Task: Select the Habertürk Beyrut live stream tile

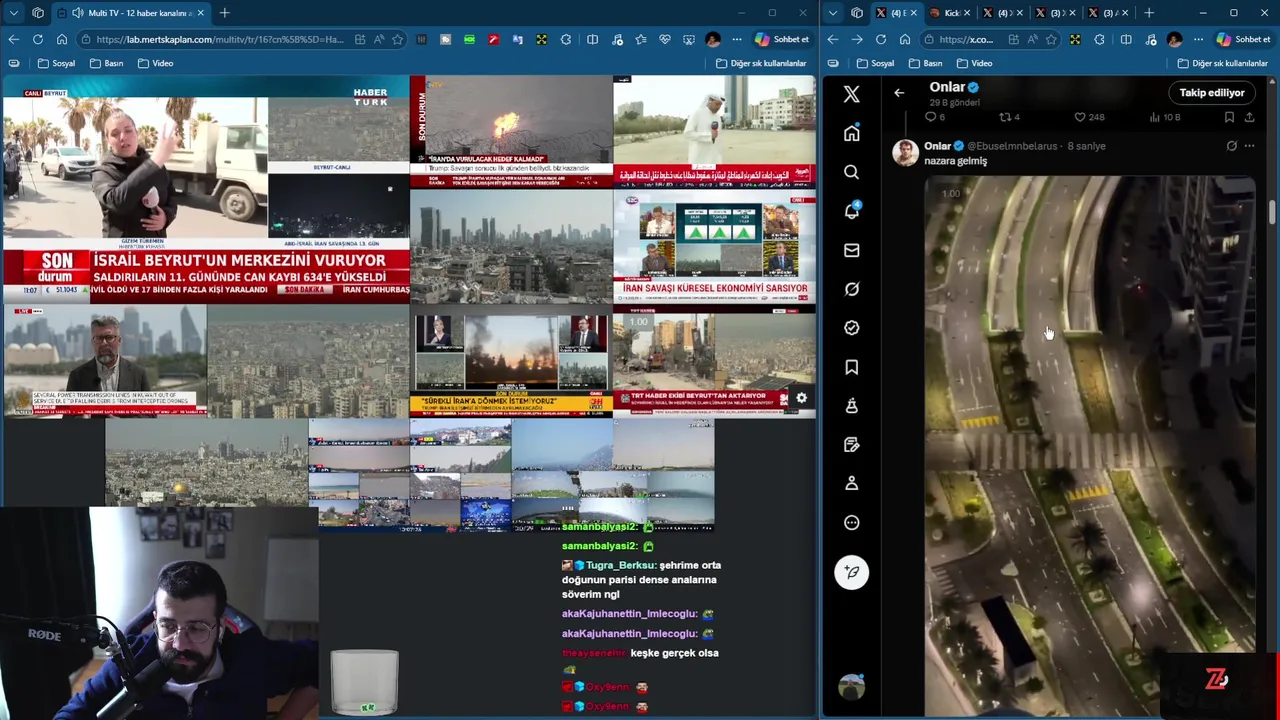Action: coord(206,190)
